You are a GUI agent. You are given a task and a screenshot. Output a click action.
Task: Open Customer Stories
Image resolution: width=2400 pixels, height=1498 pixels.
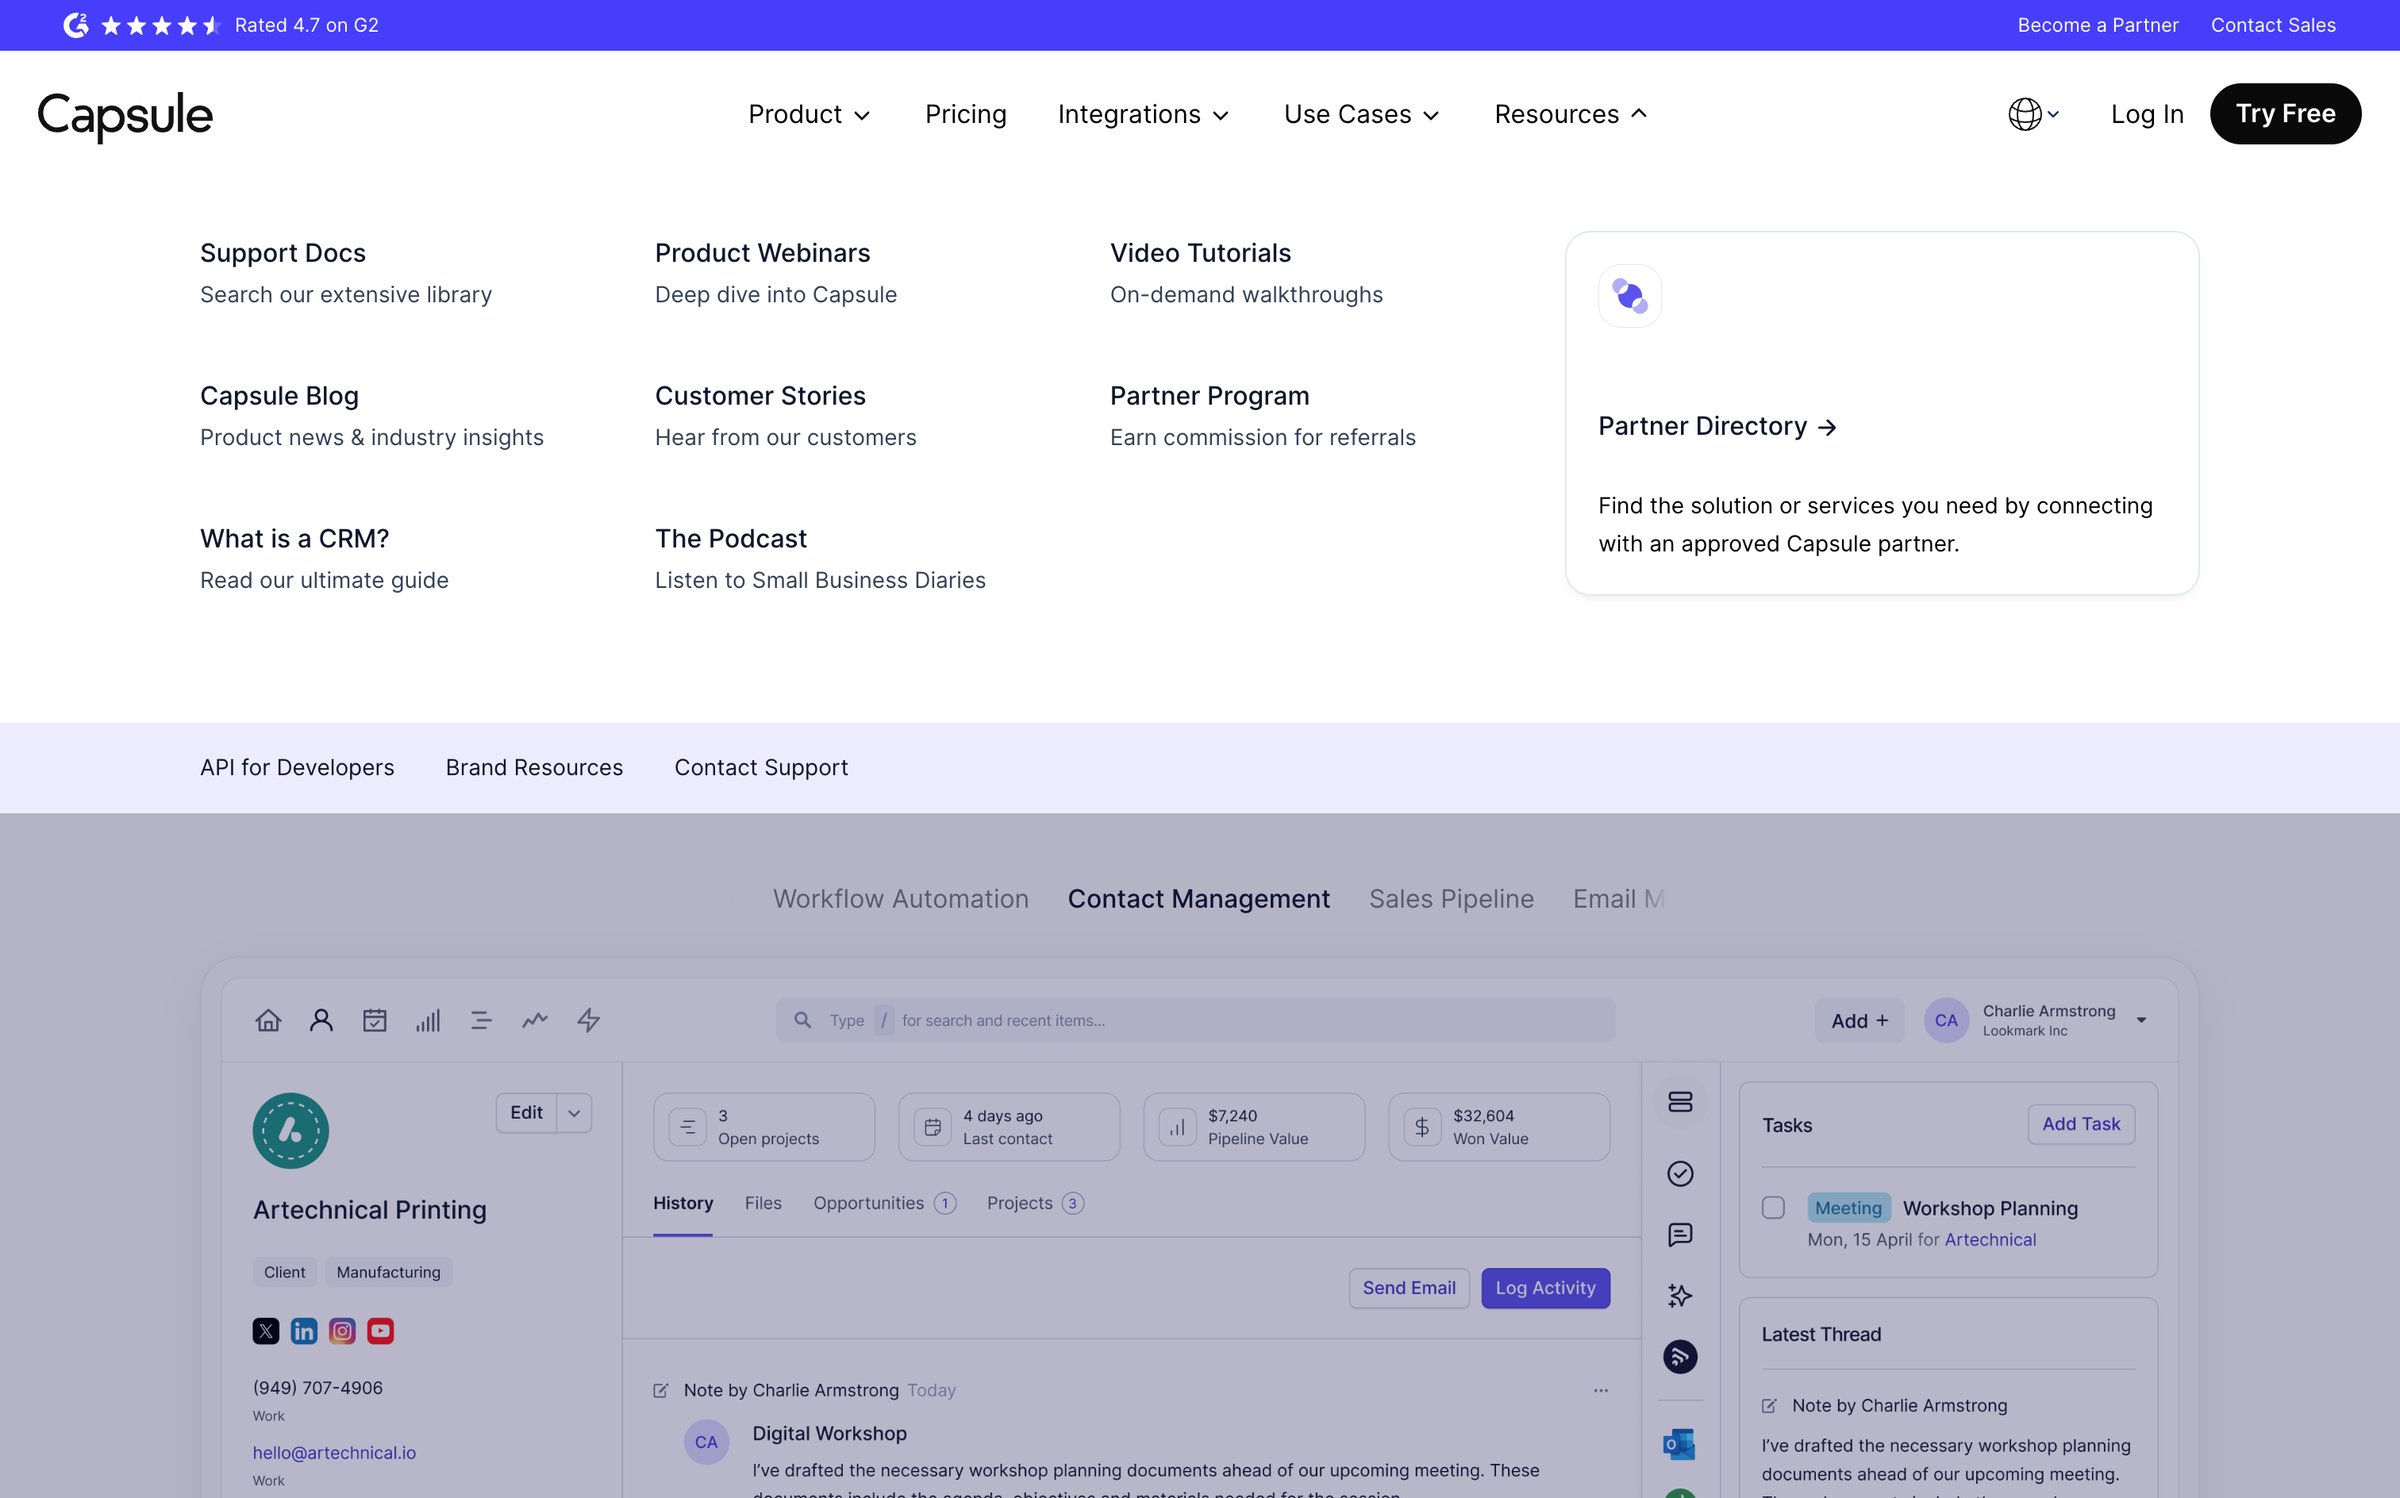coord(760,396)
